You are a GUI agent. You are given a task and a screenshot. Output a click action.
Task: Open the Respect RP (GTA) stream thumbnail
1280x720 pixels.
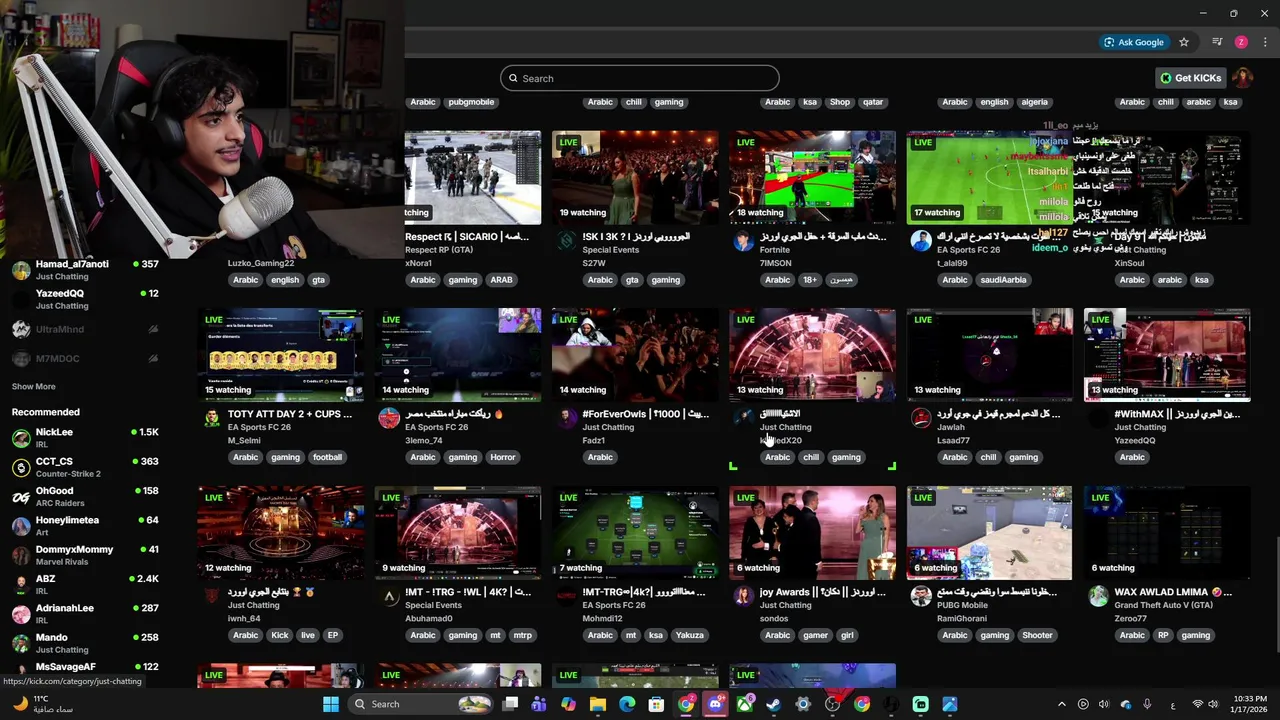(473, 177)
